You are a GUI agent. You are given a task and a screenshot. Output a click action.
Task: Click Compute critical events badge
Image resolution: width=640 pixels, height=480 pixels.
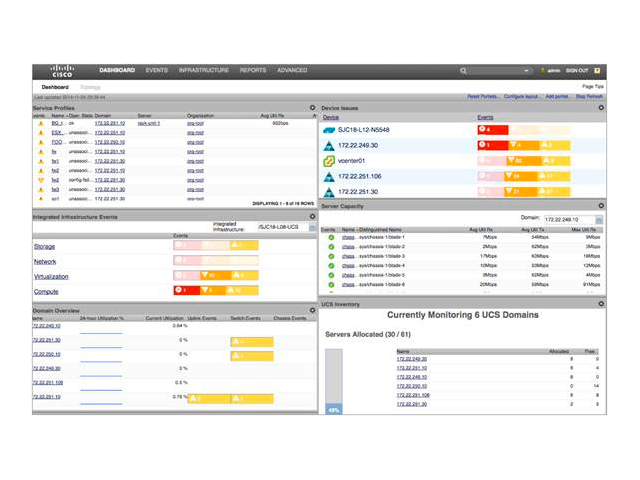coord(187,290)
